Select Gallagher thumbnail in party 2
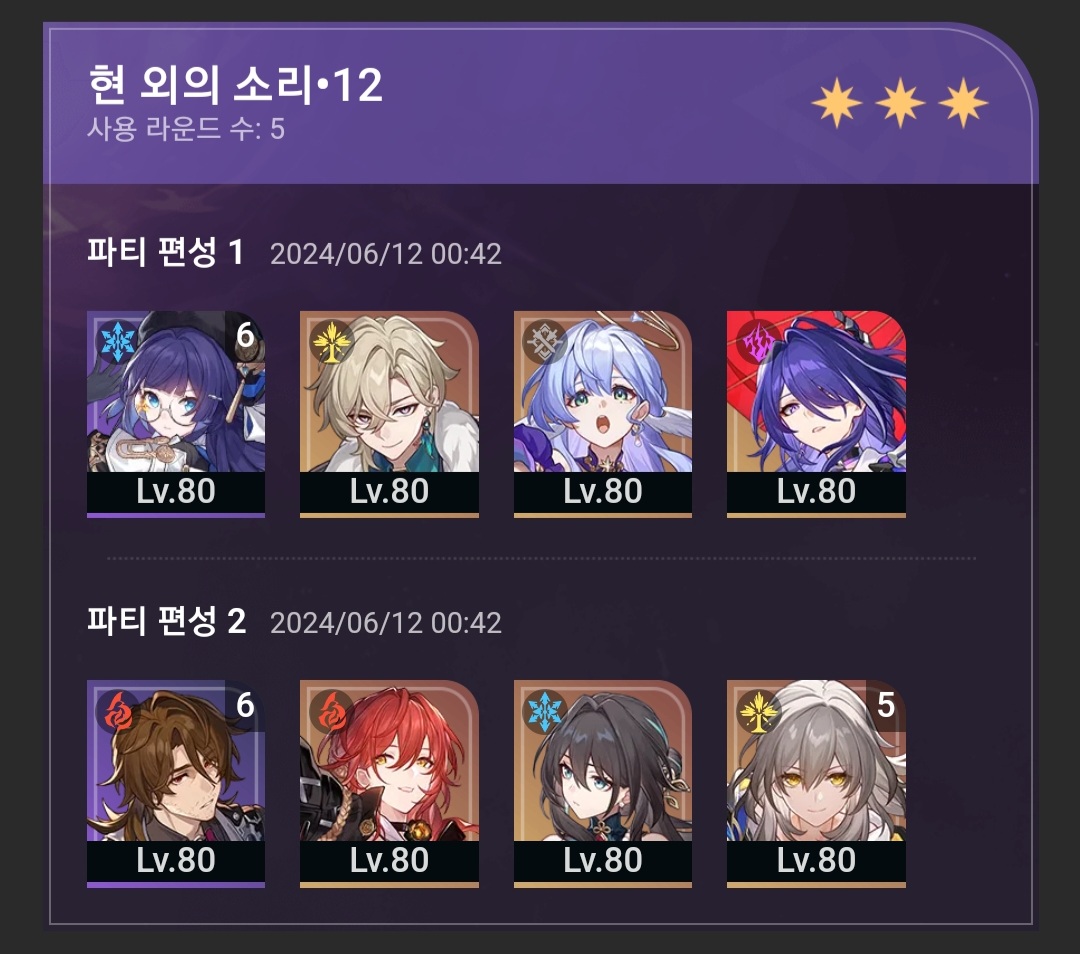 pos(176,783)
